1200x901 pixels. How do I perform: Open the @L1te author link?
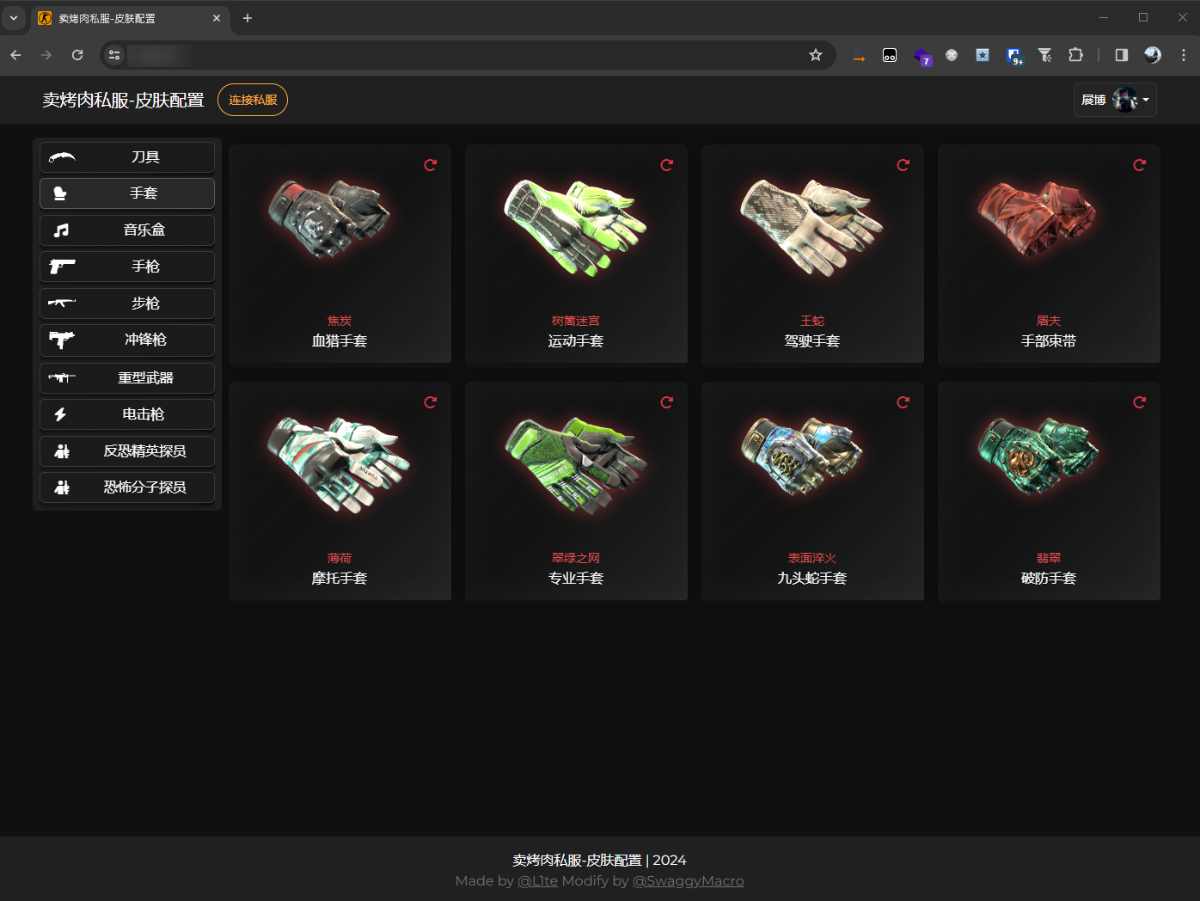point(536,881)
